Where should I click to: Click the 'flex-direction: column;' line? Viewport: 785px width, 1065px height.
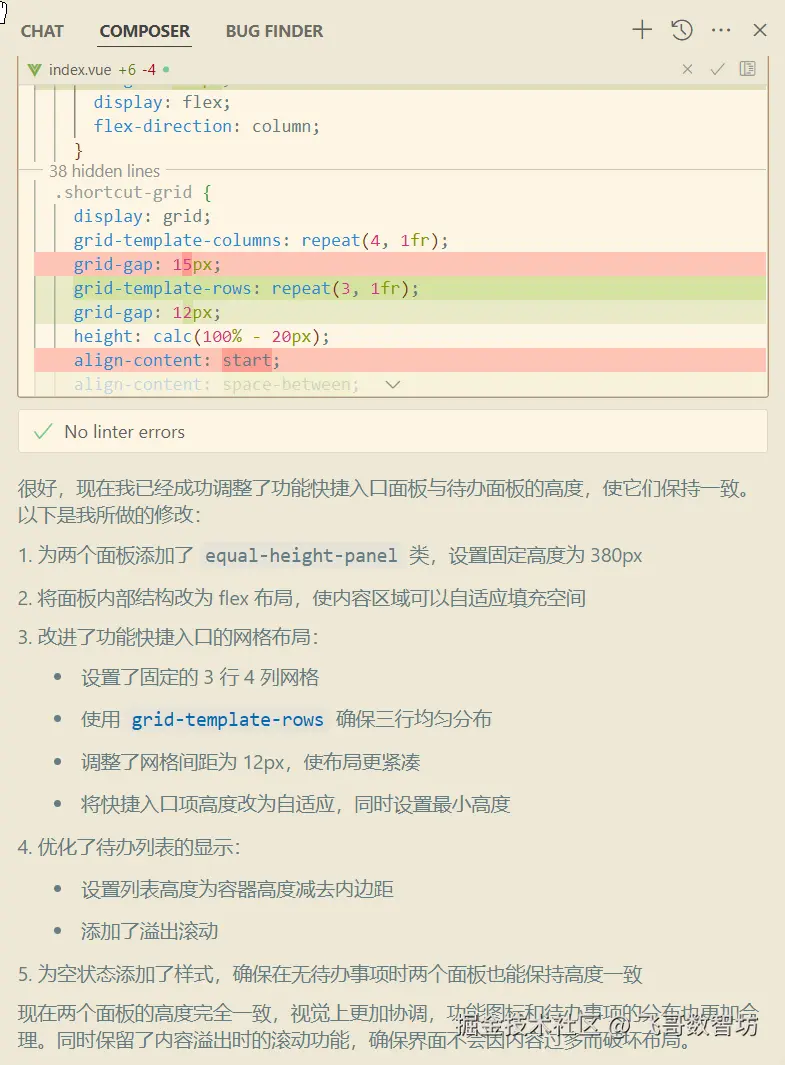[206, 126]
